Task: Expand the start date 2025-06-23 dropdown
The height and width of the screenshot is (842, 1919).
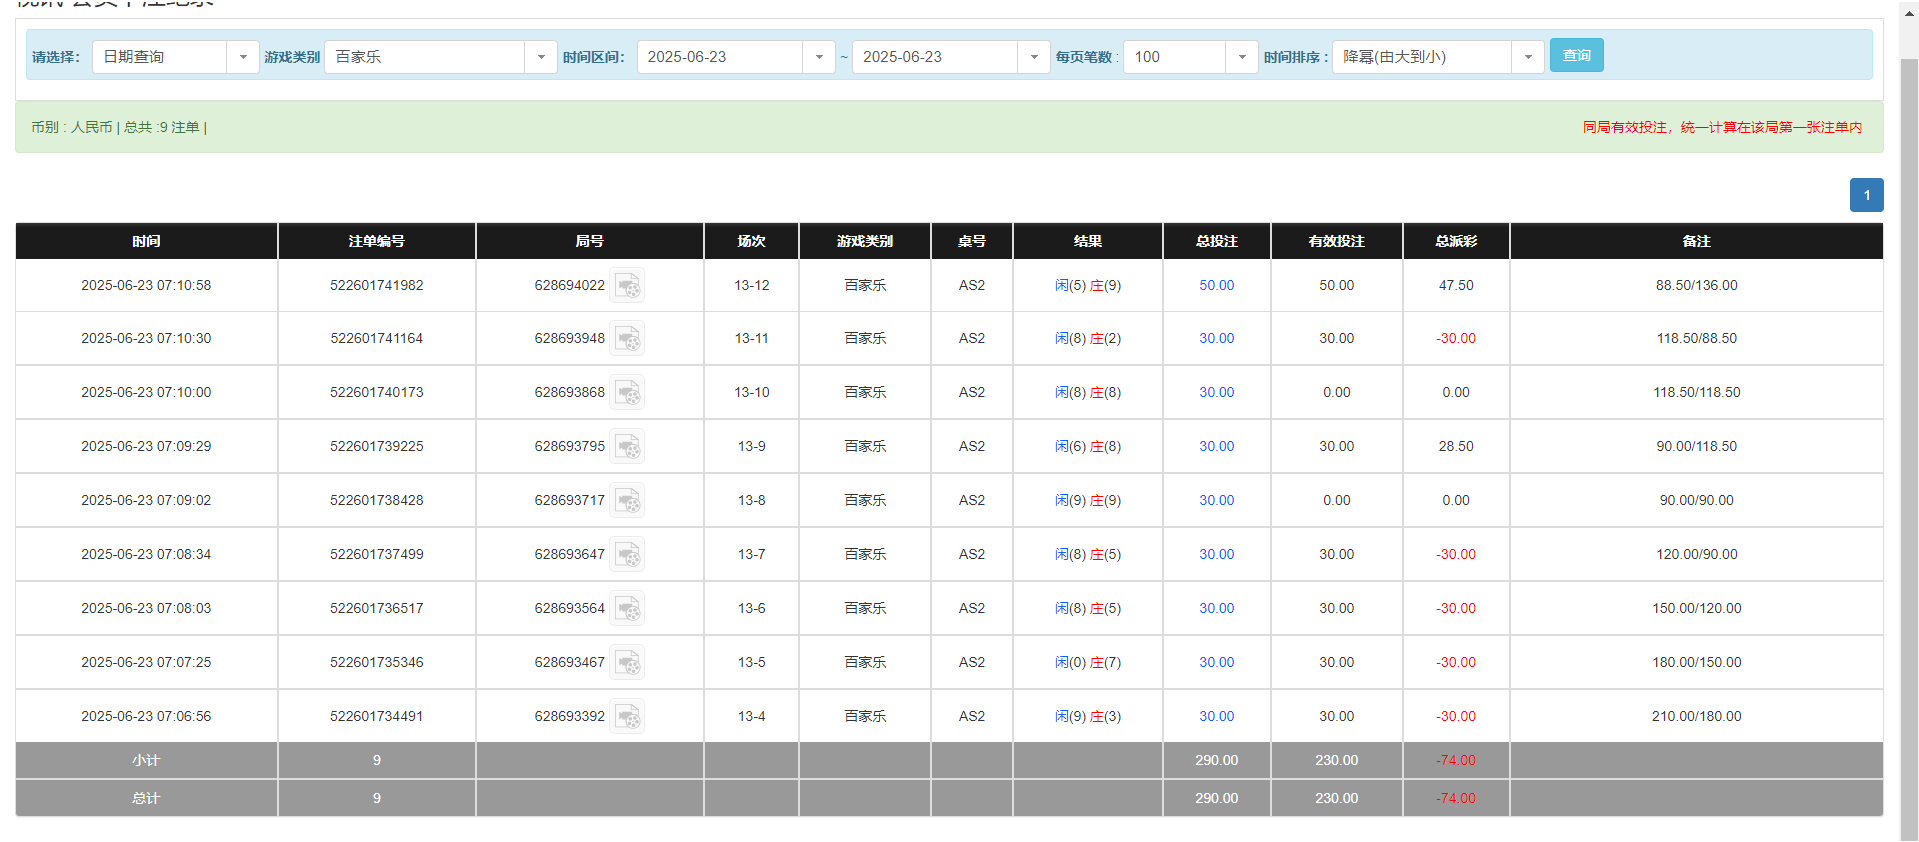Action: [x=735, y=57]
